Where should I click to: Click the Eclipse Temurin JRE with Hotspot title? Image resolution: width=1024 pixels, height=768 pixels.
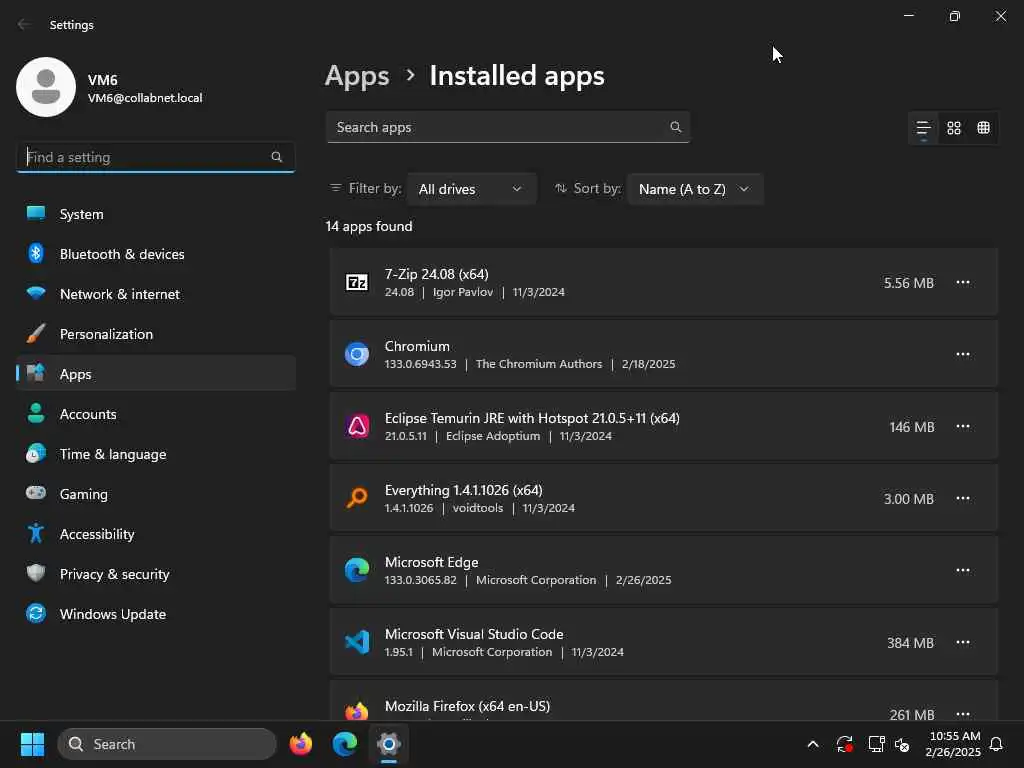point(532,418)
